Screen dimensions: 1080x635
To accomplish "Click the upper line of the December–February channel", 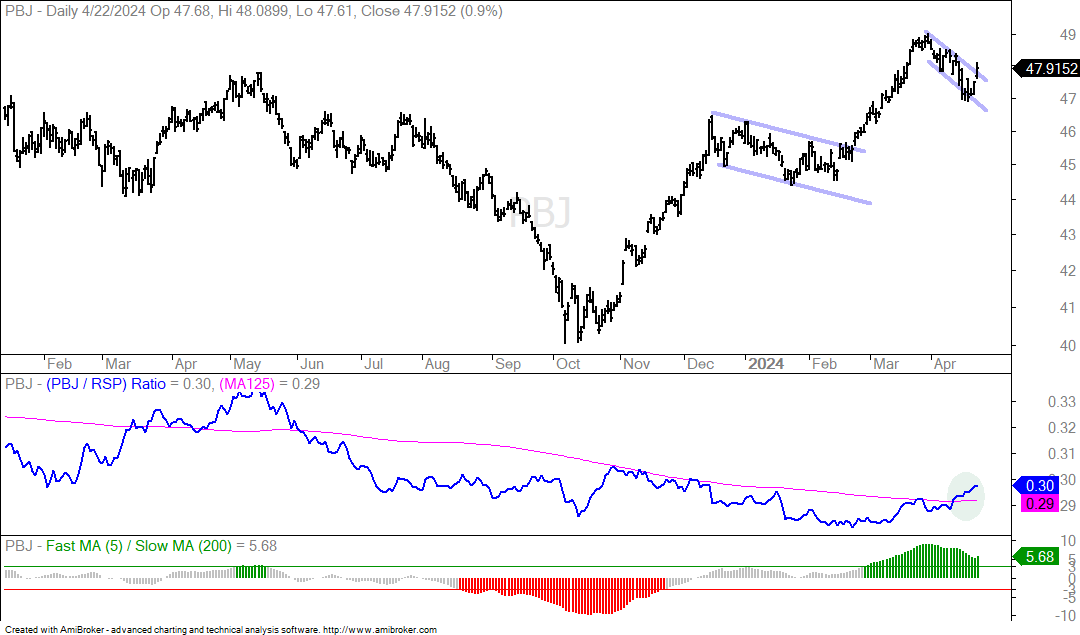I will pyautogui.click(x=788, y=132).
